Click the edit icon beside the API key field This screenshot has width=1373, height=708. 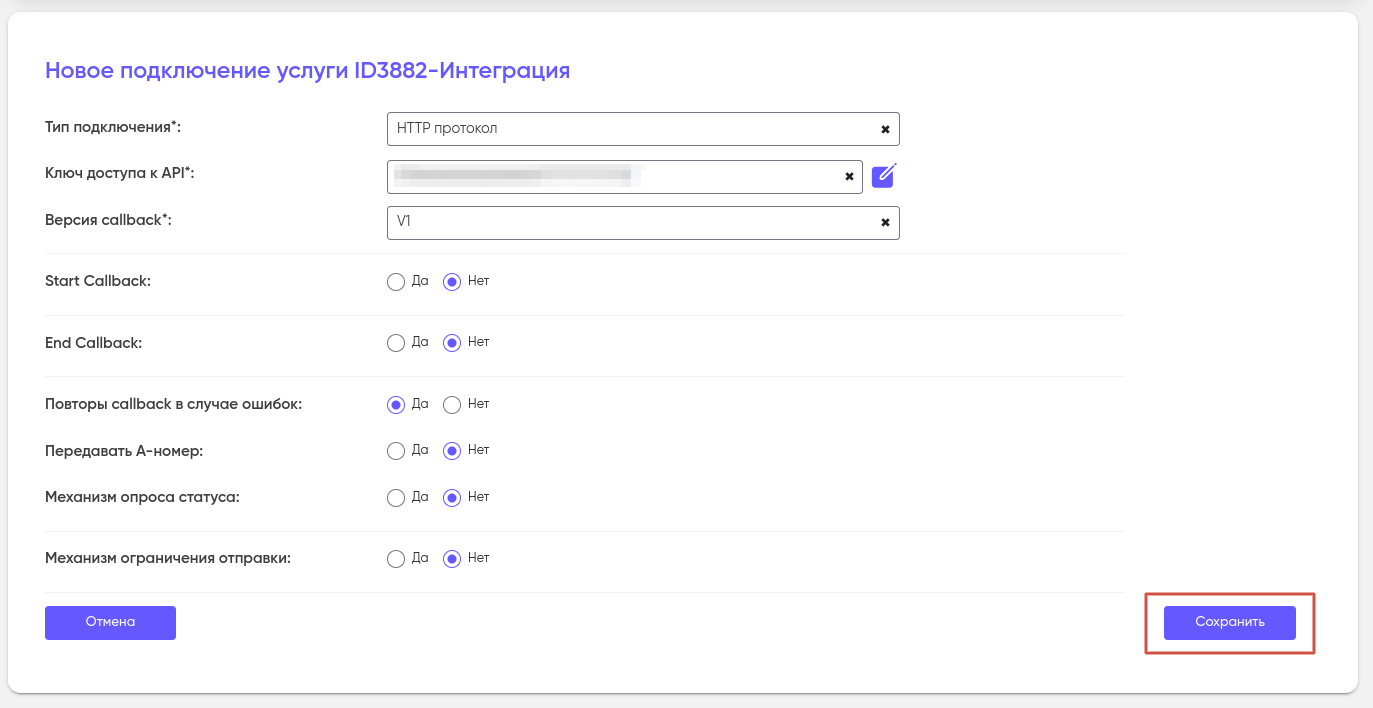[883, 176]
